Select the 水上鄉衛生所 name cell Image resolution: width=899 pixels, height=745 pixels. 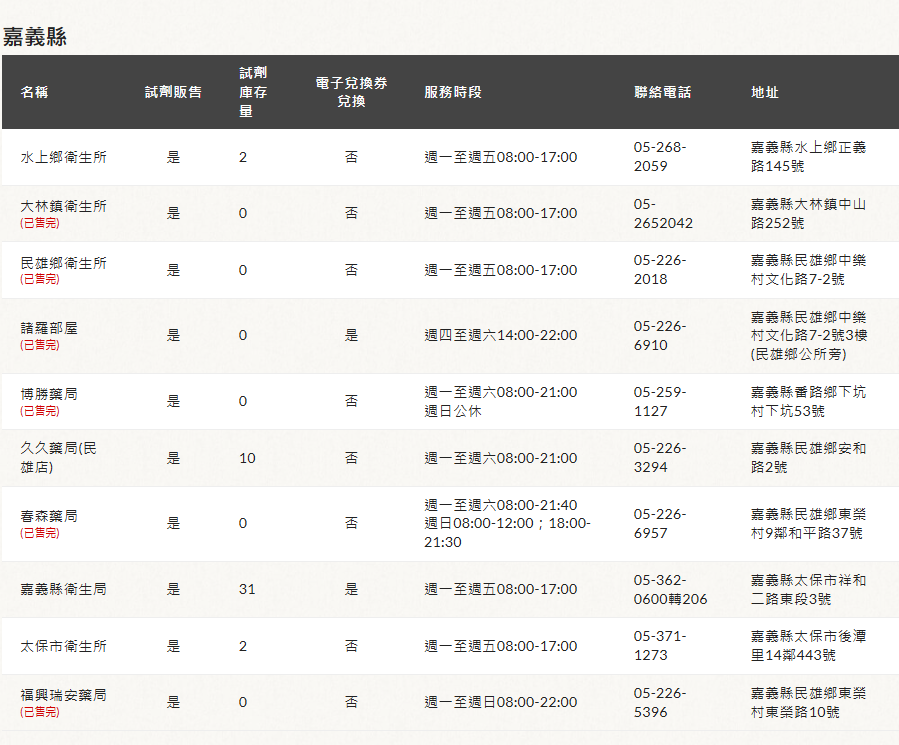click(x=64, y=157)
